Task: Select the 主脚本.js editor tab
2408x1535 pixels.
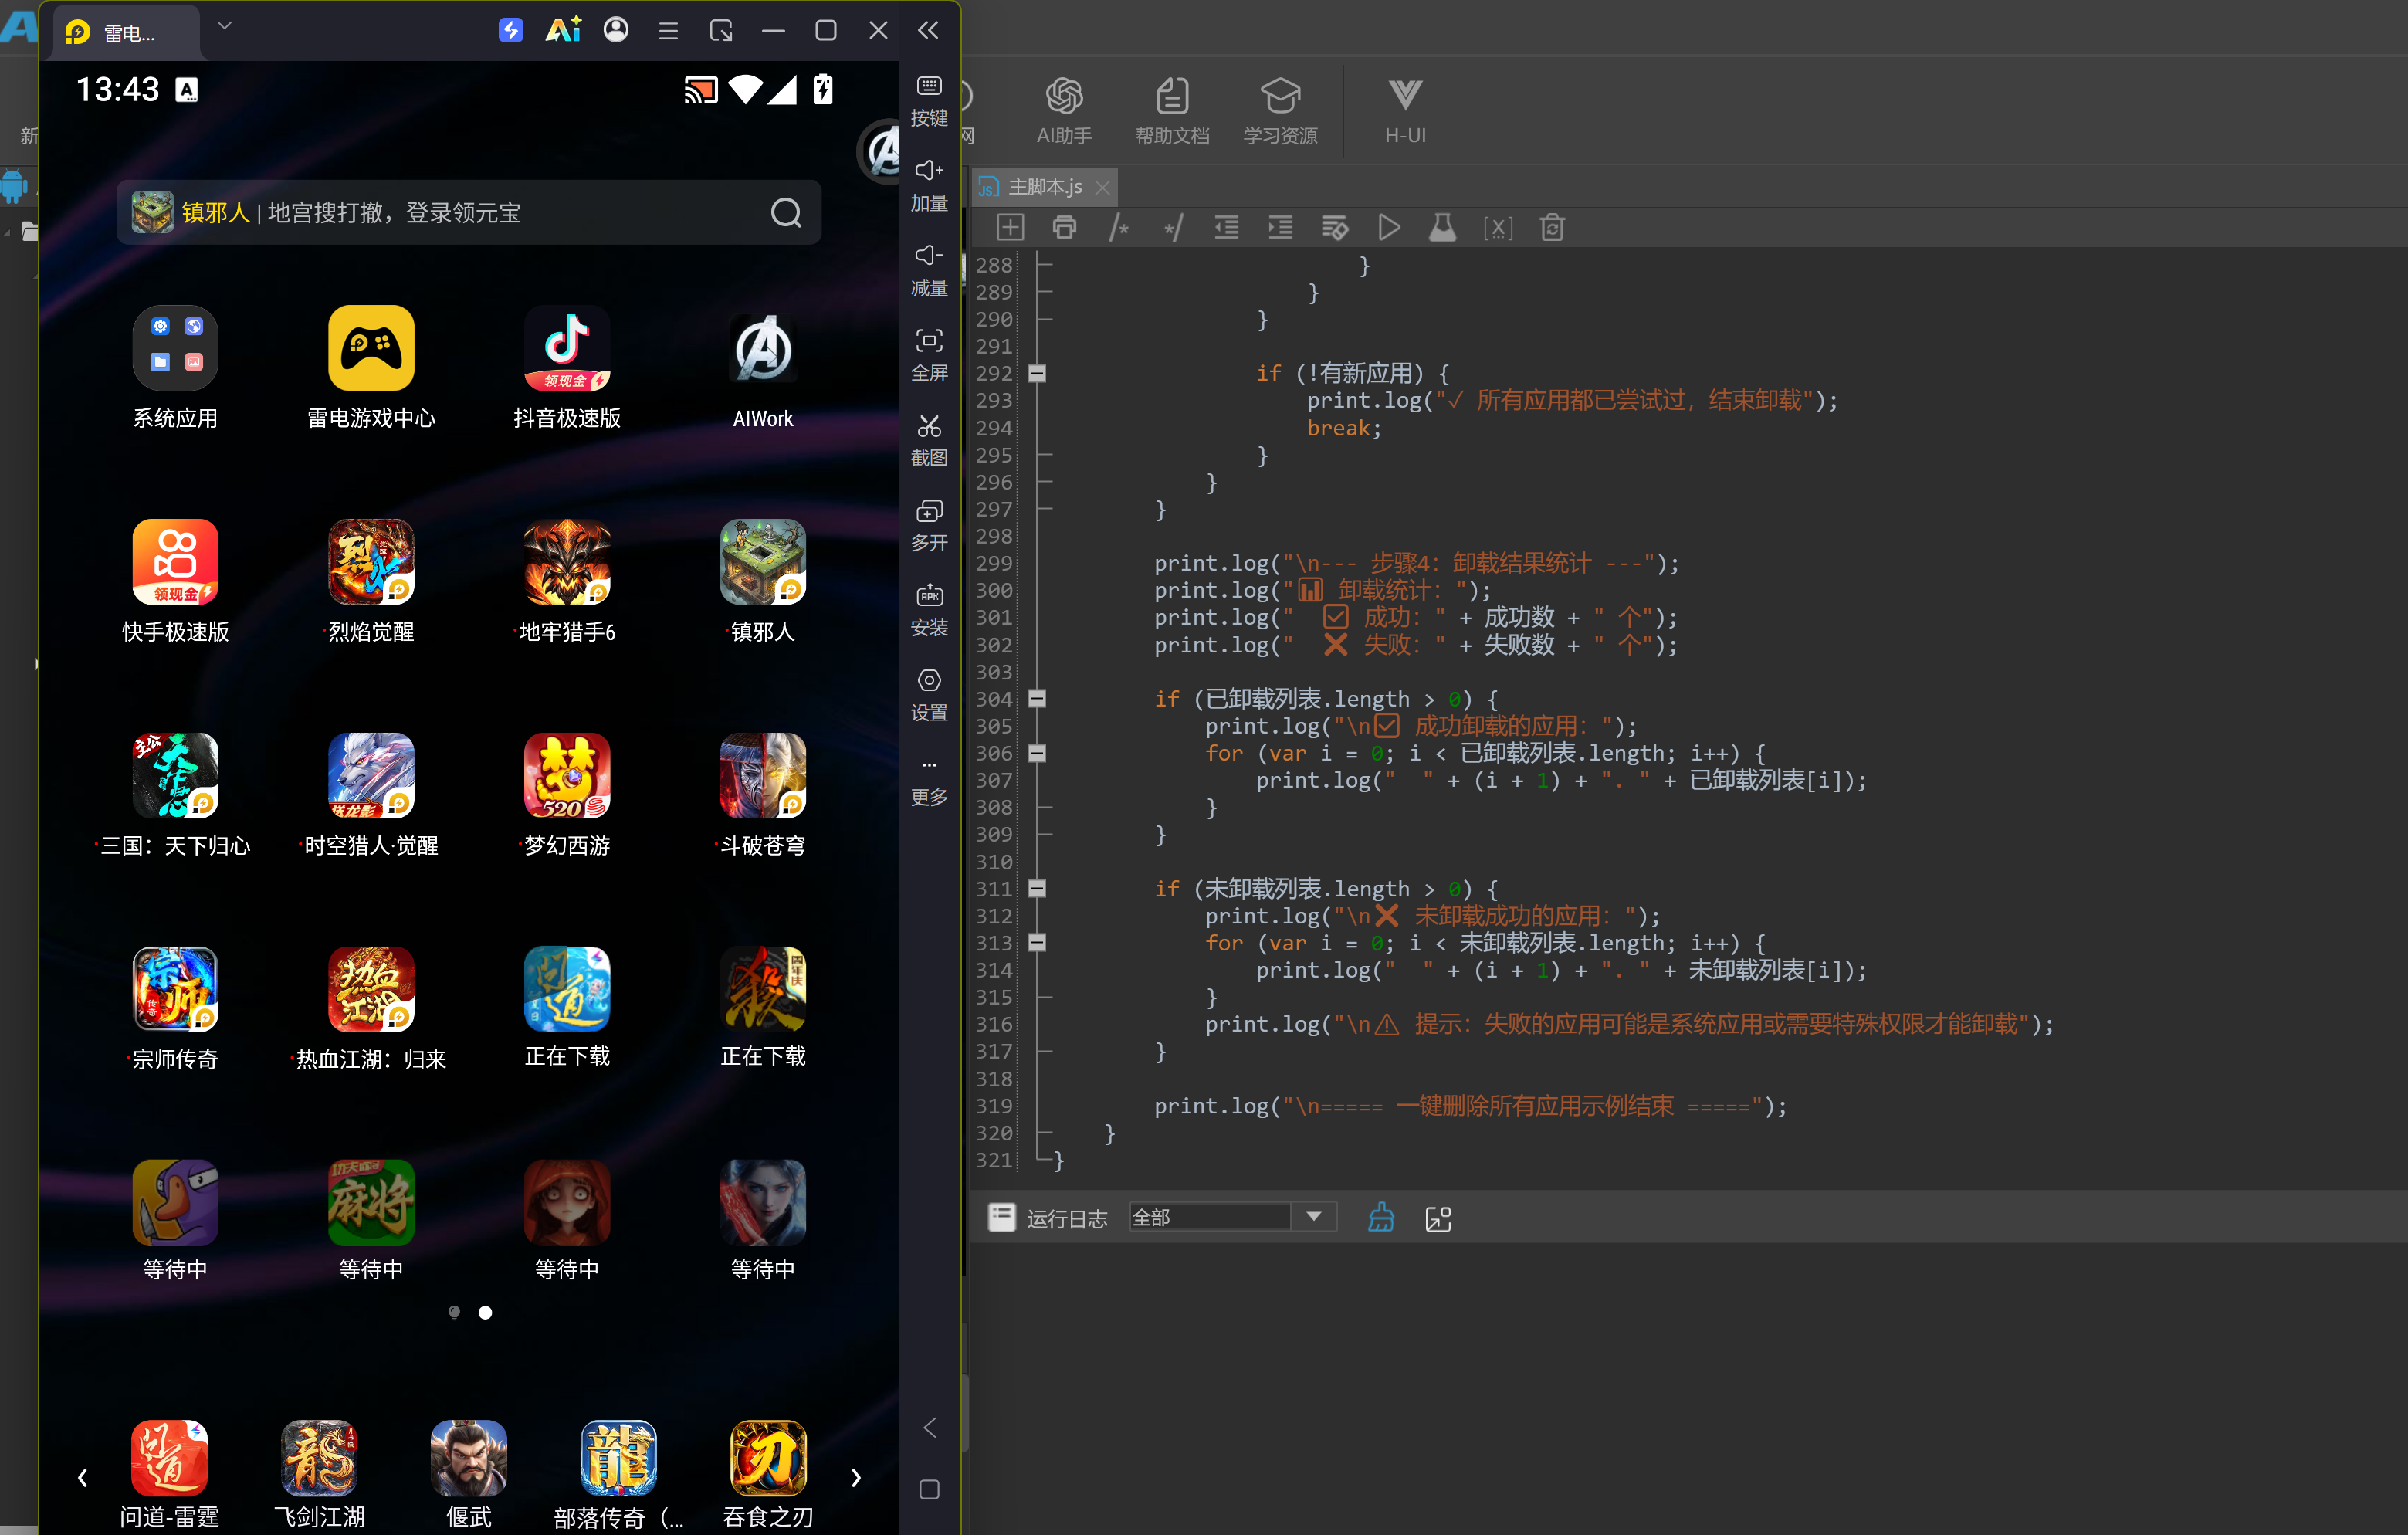Action: (1043, 187)
